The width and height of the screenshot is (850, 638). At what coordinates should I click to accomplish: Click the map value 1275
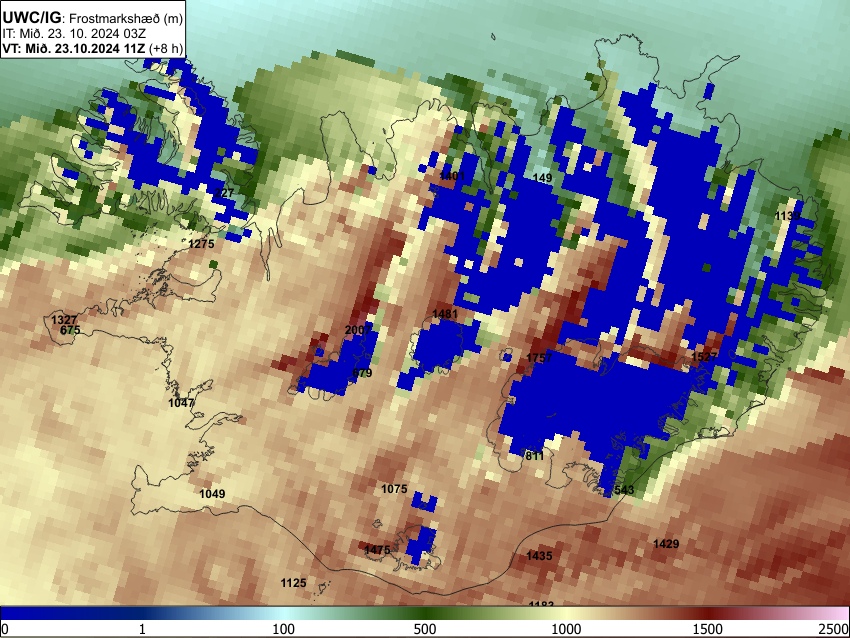(x=201, y=244)
